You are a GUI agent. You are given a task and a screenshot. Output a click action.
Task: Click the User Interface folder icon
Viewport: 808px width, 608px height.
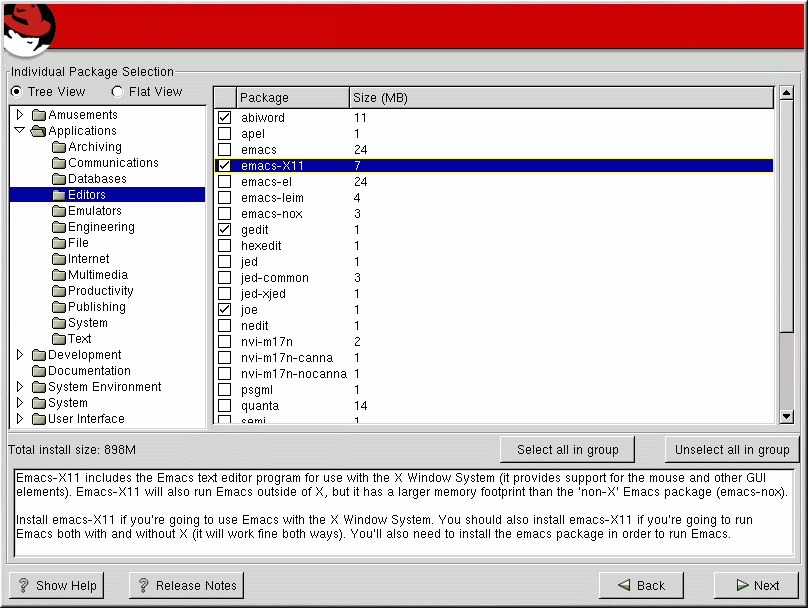pos(39,419)
